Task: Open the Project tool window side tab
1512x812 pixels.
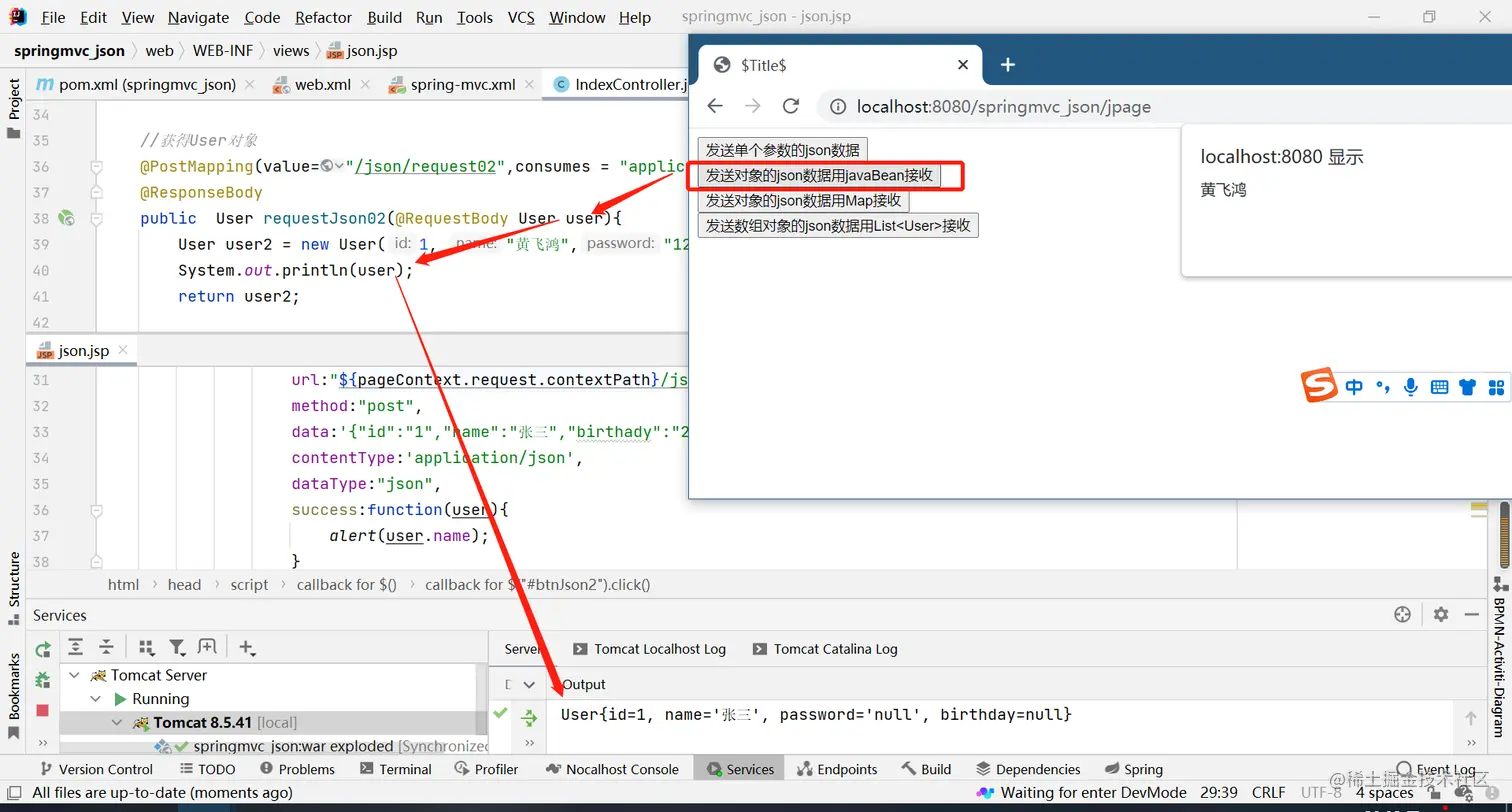Action: 14,108
